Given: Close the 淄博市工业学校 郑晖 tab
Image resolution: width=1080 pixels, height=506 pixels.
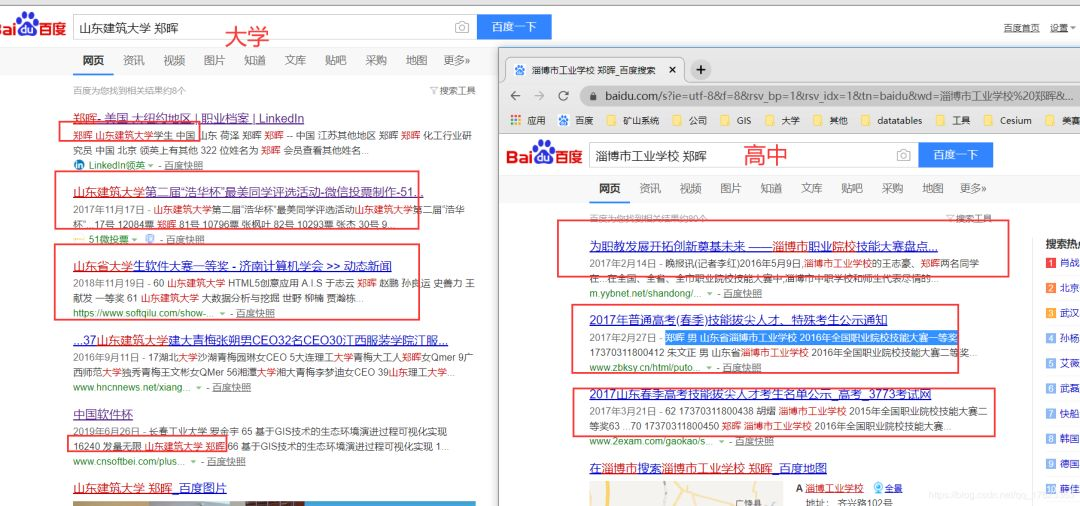Looking at the screenshot, I should point(673,70).
